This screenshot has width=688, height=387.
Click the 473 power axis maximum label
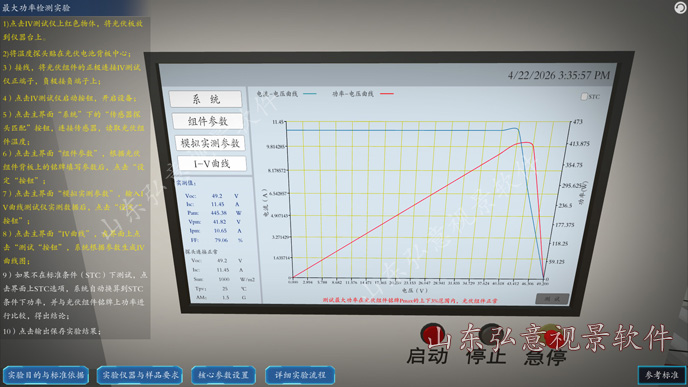tap(577, 122)
